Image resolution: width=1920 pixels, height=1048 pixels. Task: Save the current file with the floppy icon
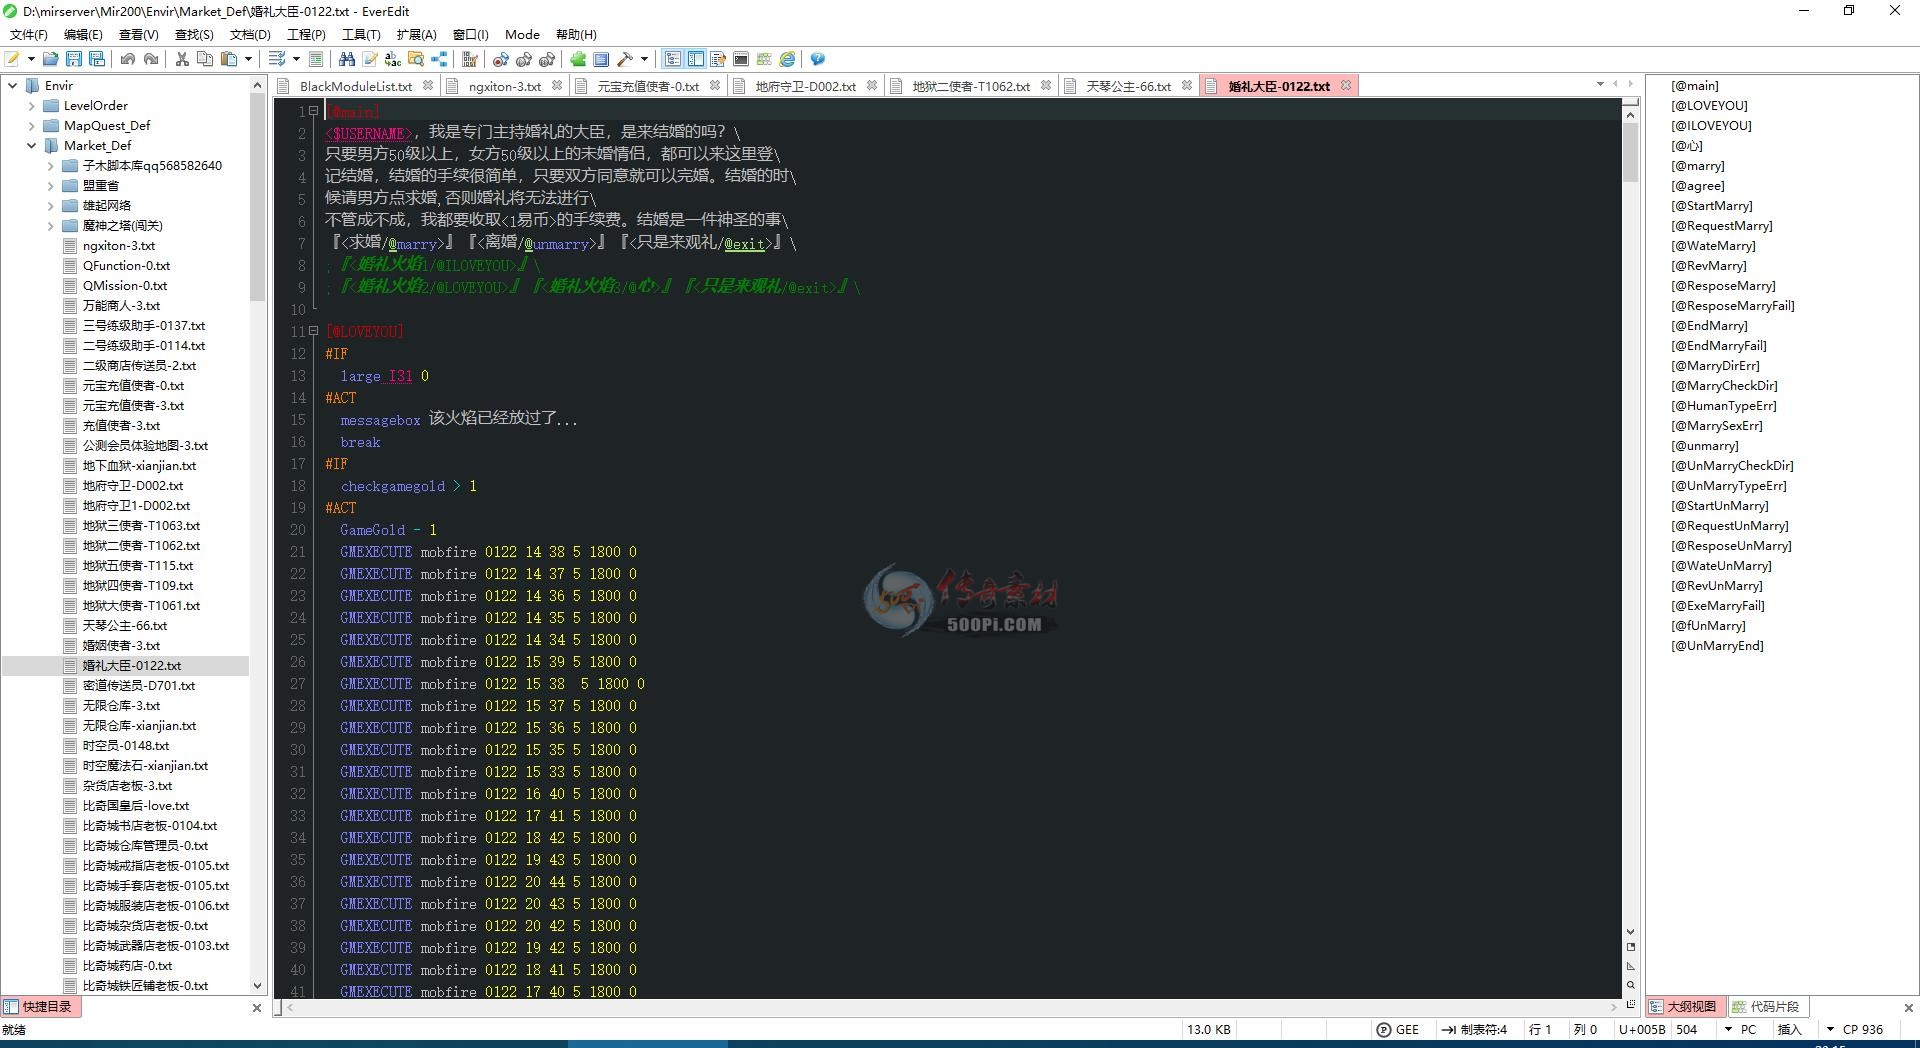point(74,59)
